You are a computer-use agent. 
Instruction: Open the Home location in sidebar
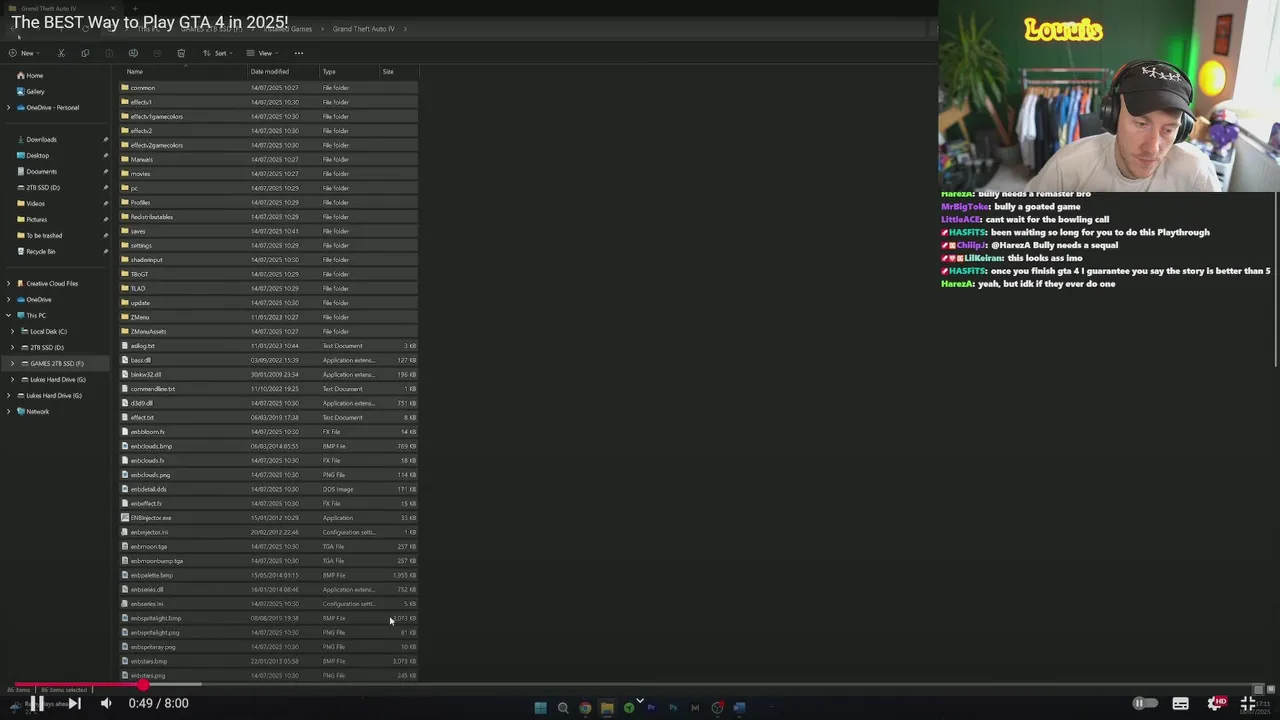click(30, 75)
